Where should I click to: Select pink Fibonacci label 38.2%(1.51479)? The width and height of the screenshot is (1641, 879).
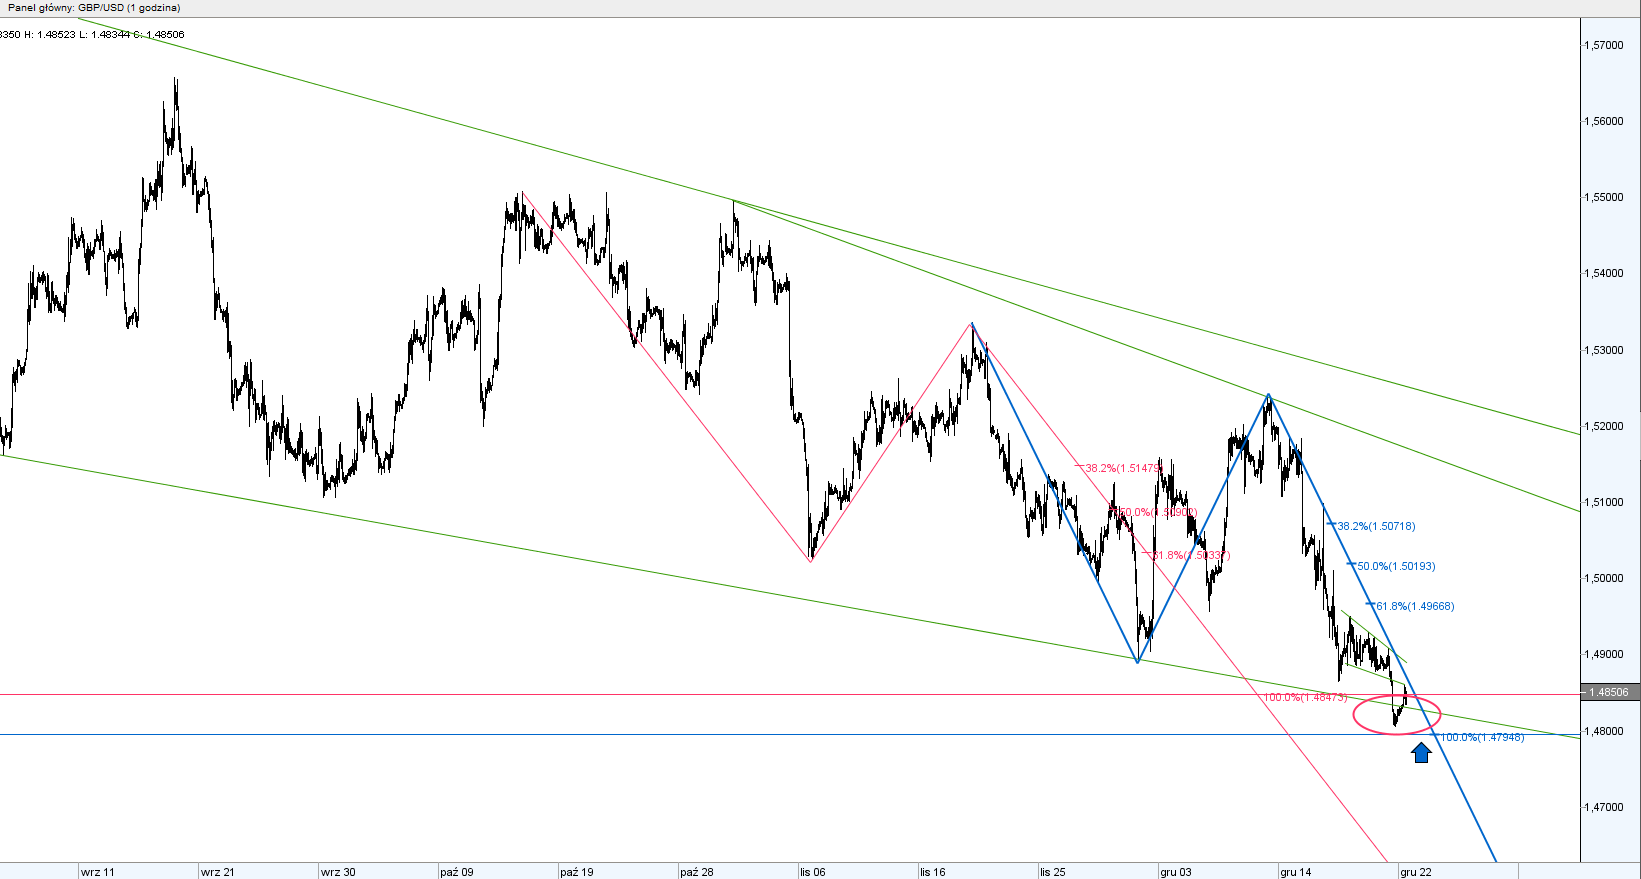1123,468
